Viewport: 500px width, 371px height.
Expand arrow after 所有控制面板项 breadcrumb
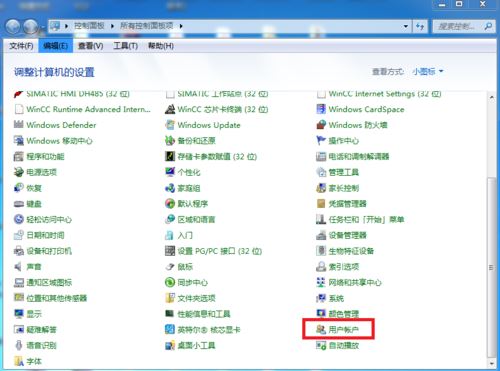(x=181, y=26)
